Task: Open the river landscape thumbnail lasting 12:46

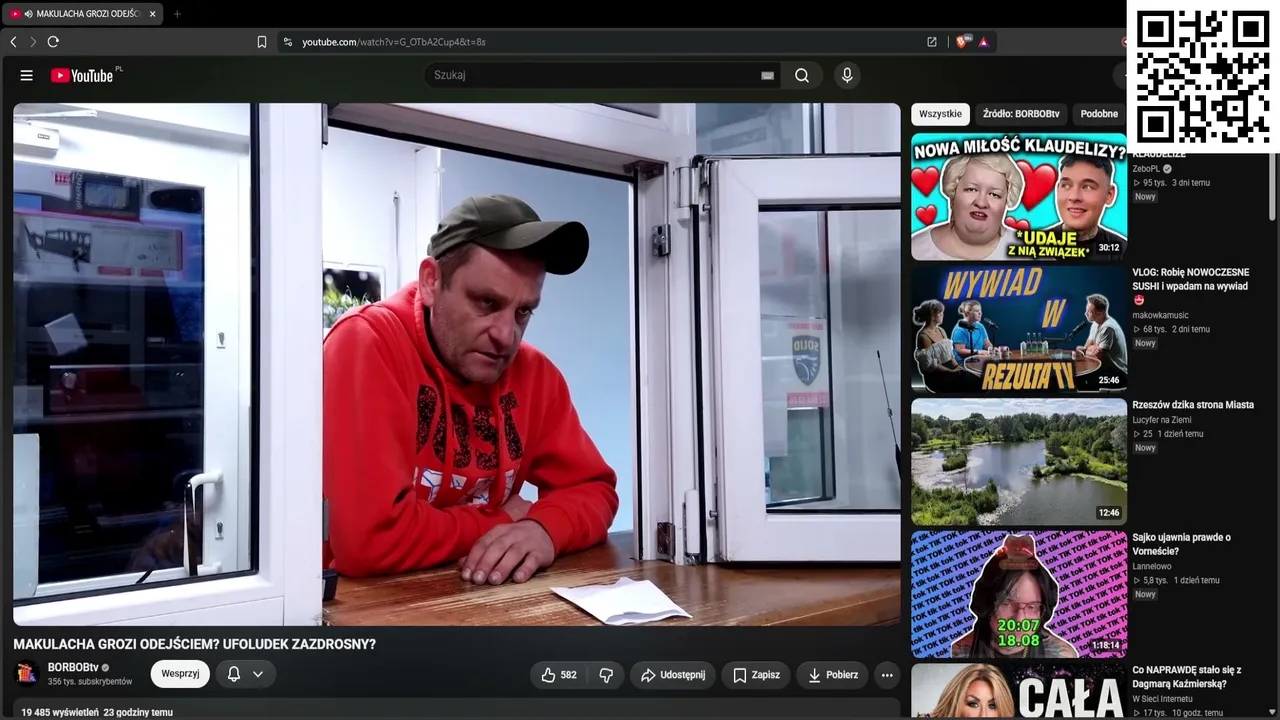Action: [x=1019, y=462]
